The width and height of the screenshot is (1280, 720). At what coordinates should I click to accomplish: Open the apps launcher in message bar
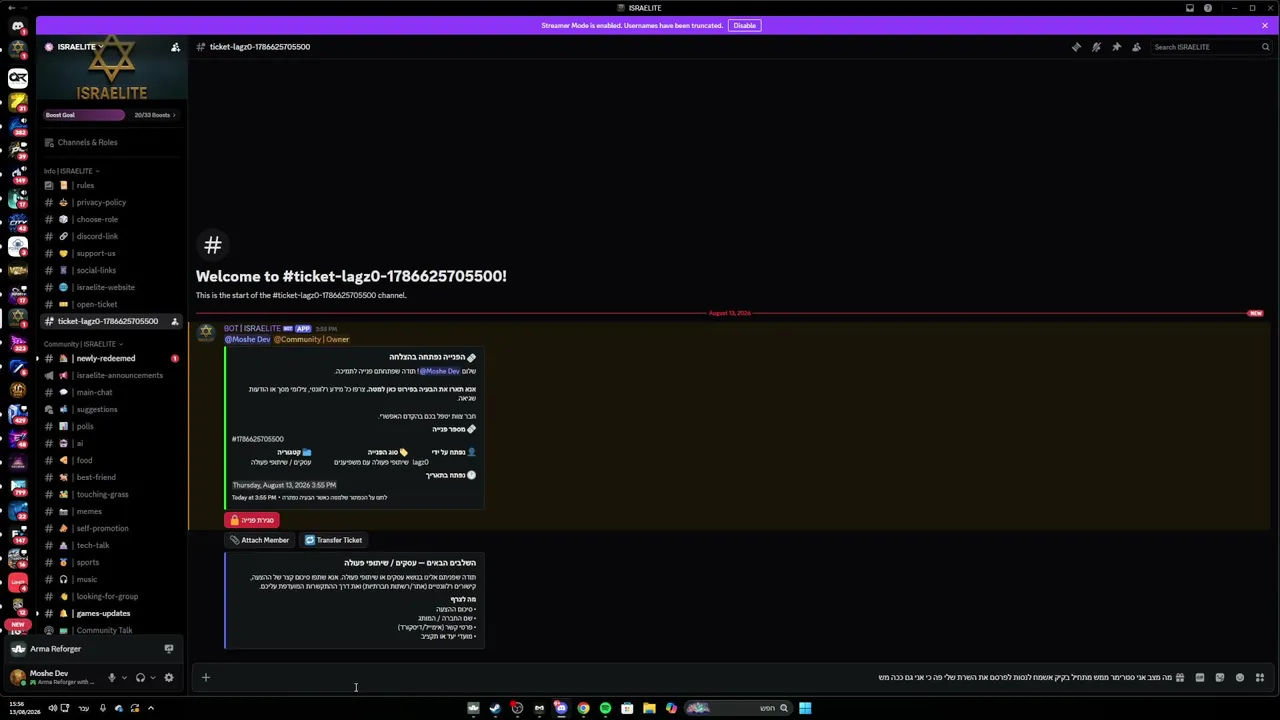1260,678
